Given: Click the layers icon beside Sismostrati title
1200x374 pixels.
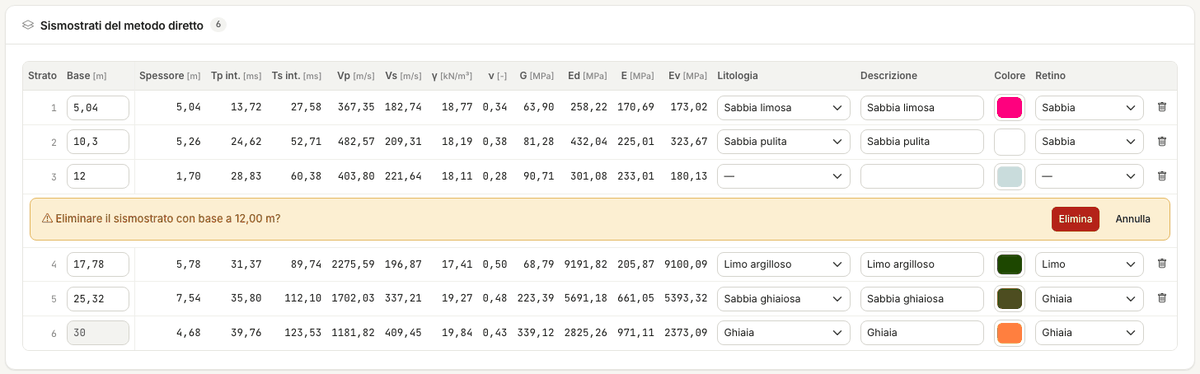Looking at the screenshot, I should tap(28, 24).
